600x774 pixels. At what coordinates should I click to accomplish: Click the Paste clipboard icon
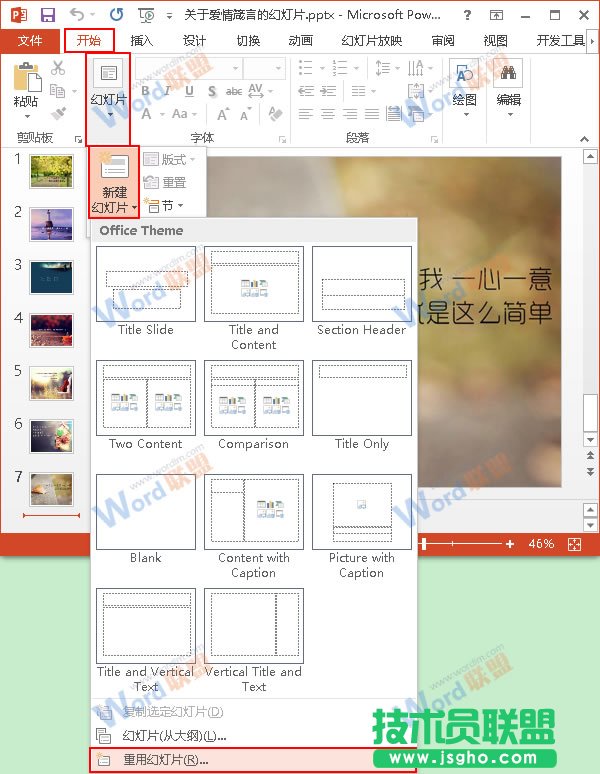tap(27, 77)
